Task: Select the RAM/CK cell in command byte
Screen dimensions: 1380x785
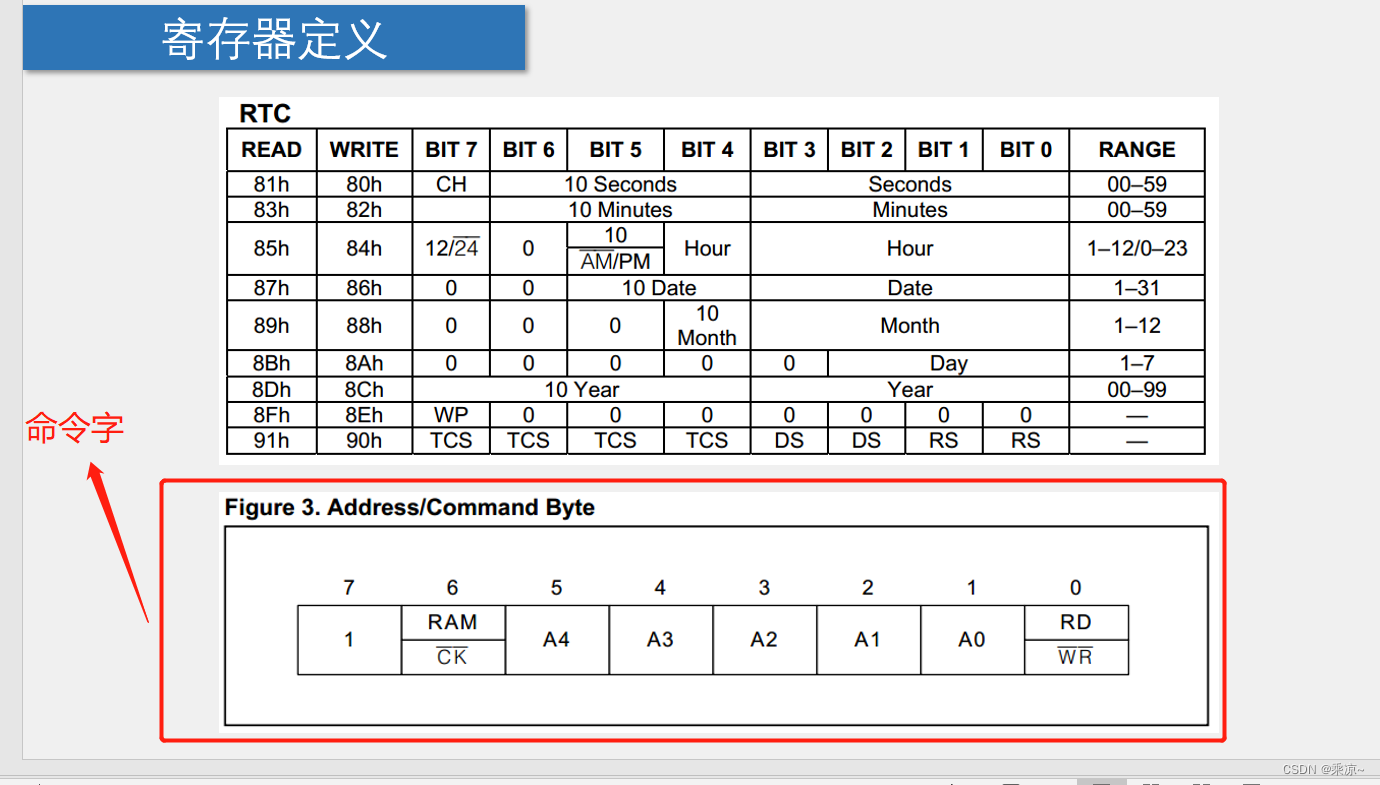Action: tap(453, 640)
